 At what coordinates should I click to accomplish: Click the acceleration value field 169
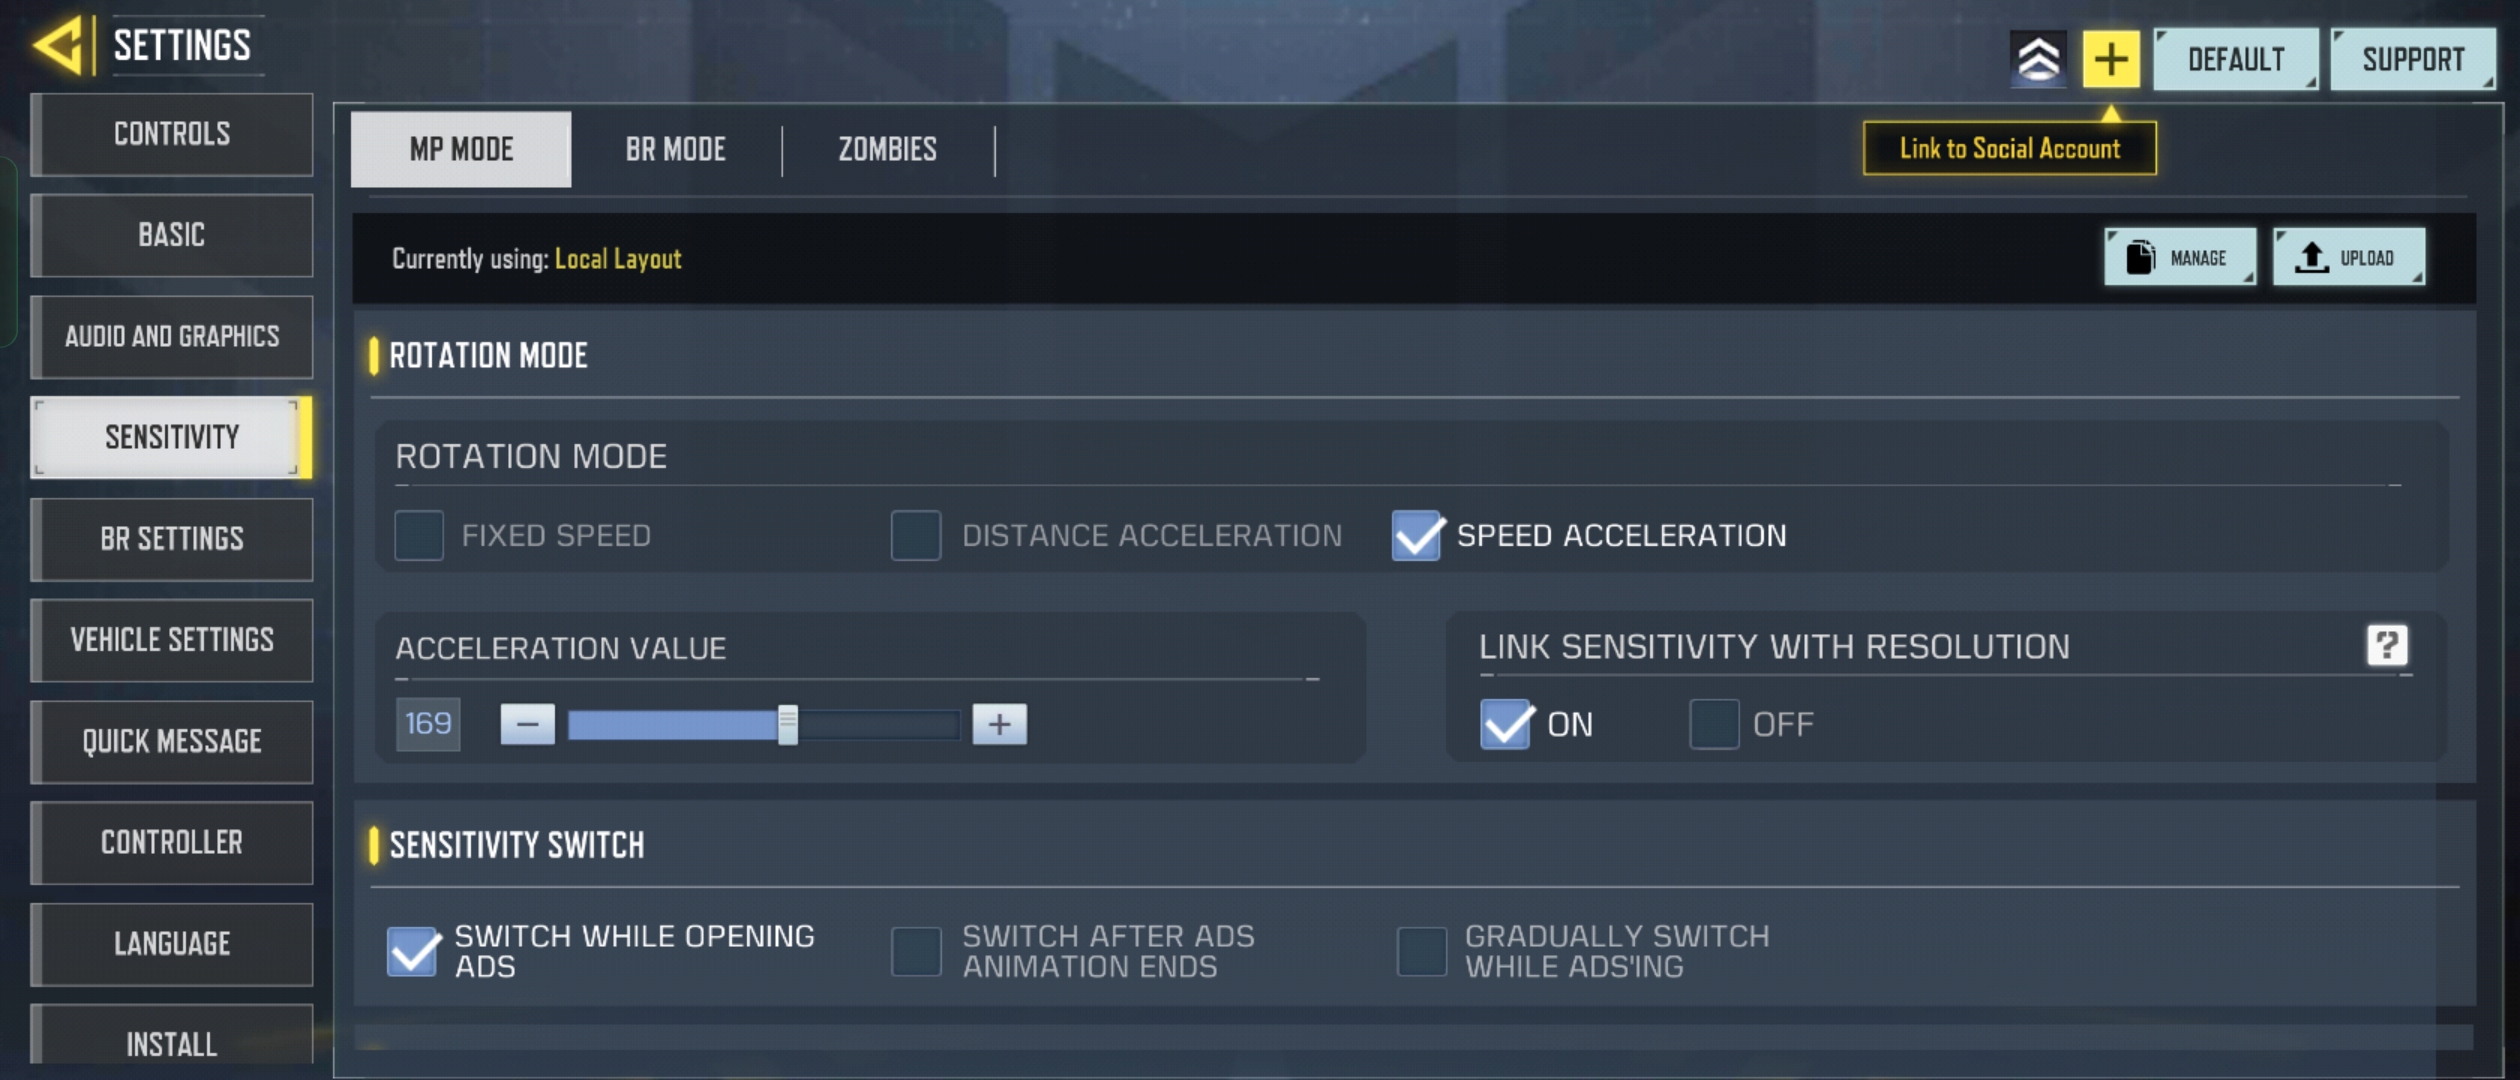point(428,724)
